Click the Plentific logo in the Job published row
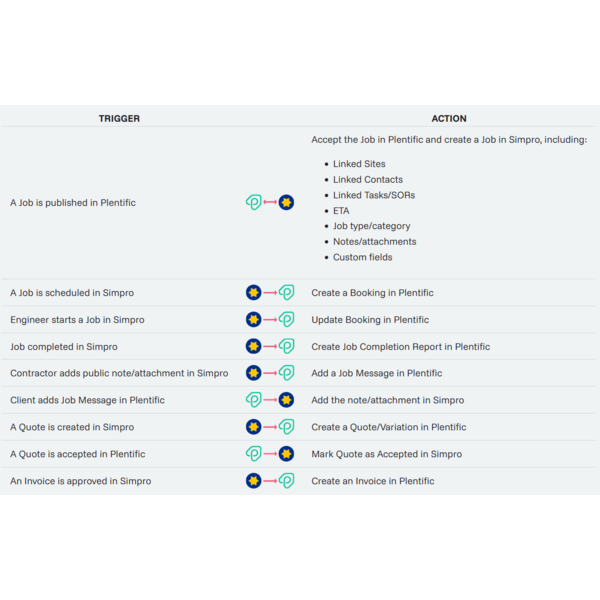 (x=254, y=203)
